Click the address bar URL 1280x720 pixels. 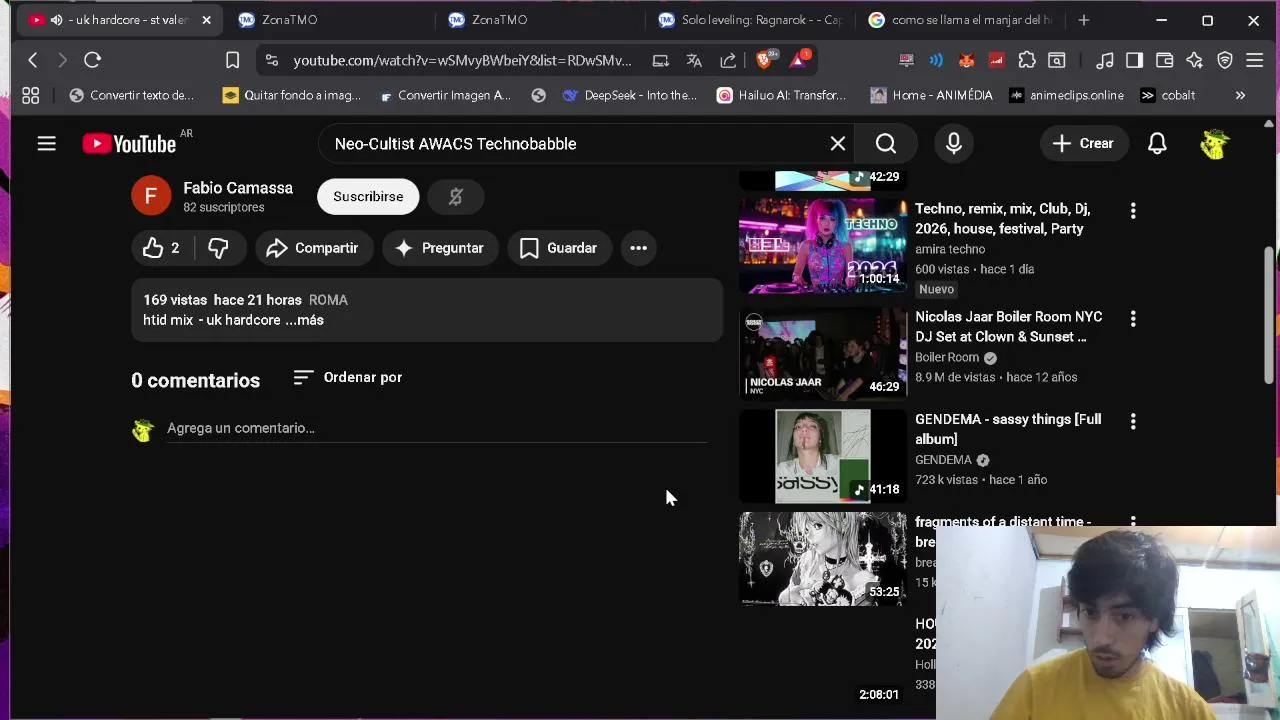[462, 60]
